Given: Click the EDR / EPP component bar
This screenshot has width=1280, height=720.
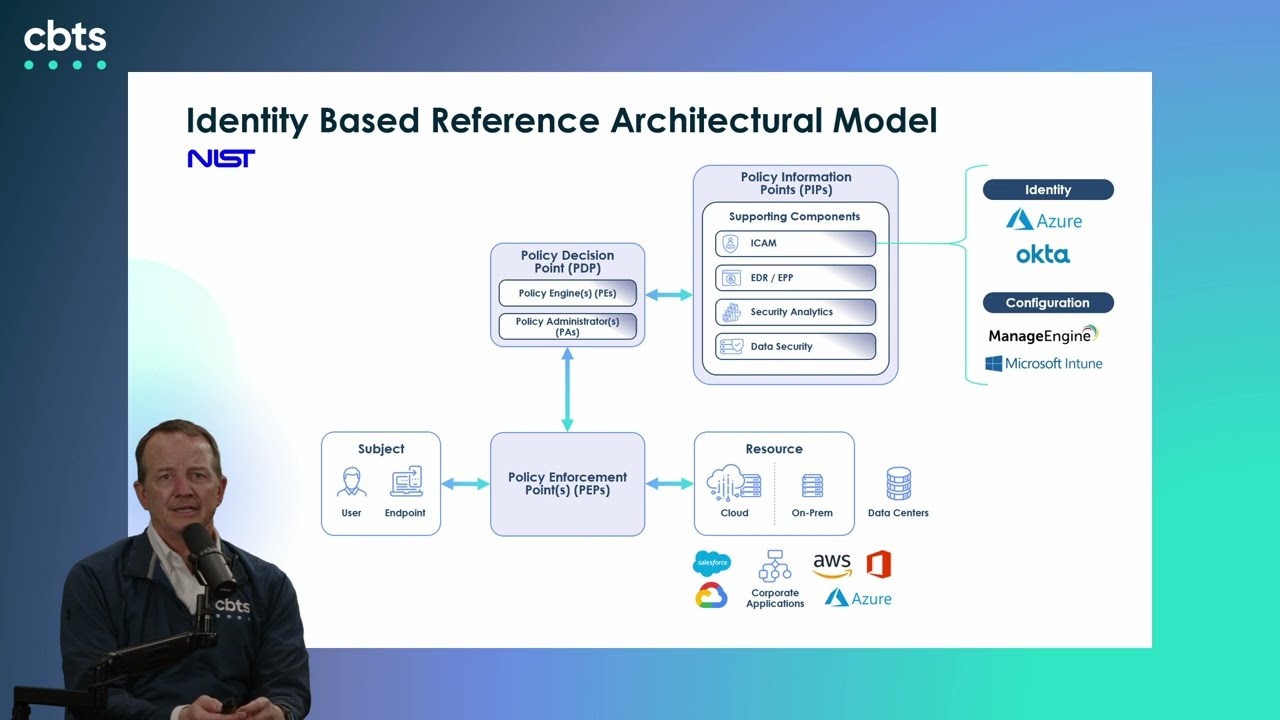Looking at the screenshot, I should [795, 278].
